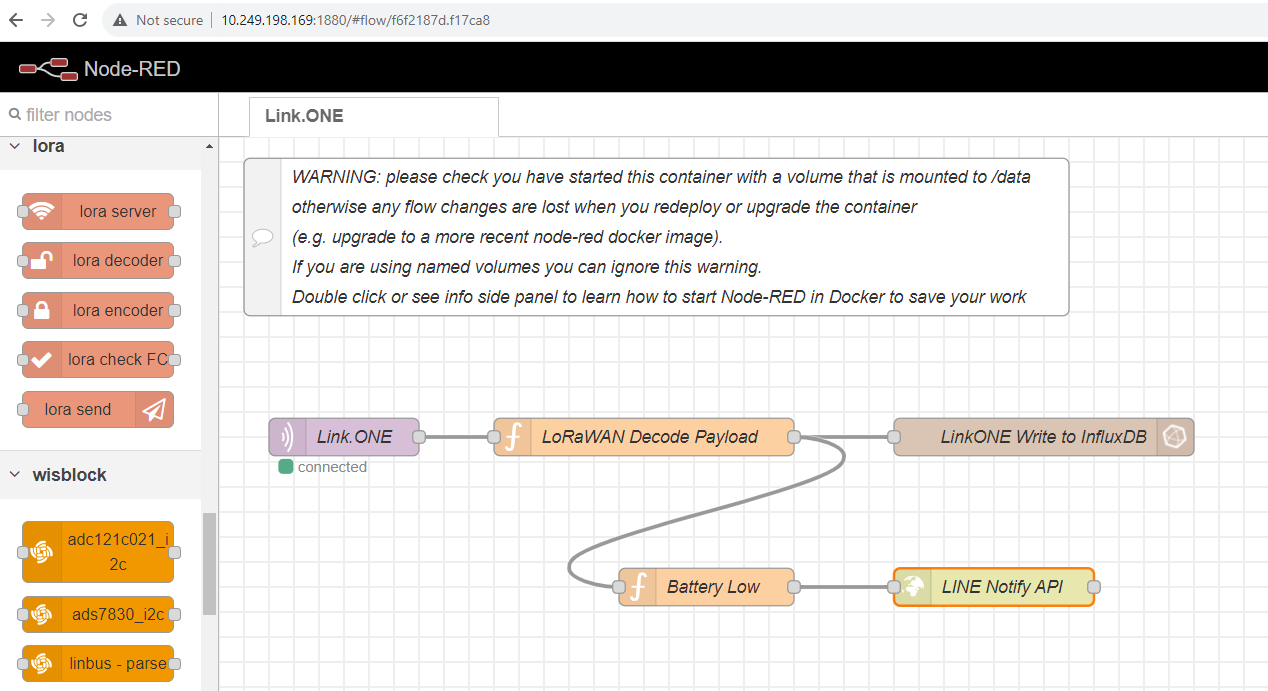Viewport: 1268px width, 691px height.
Task: Click the browser back arrow
Action: click(x=16, y=20)
